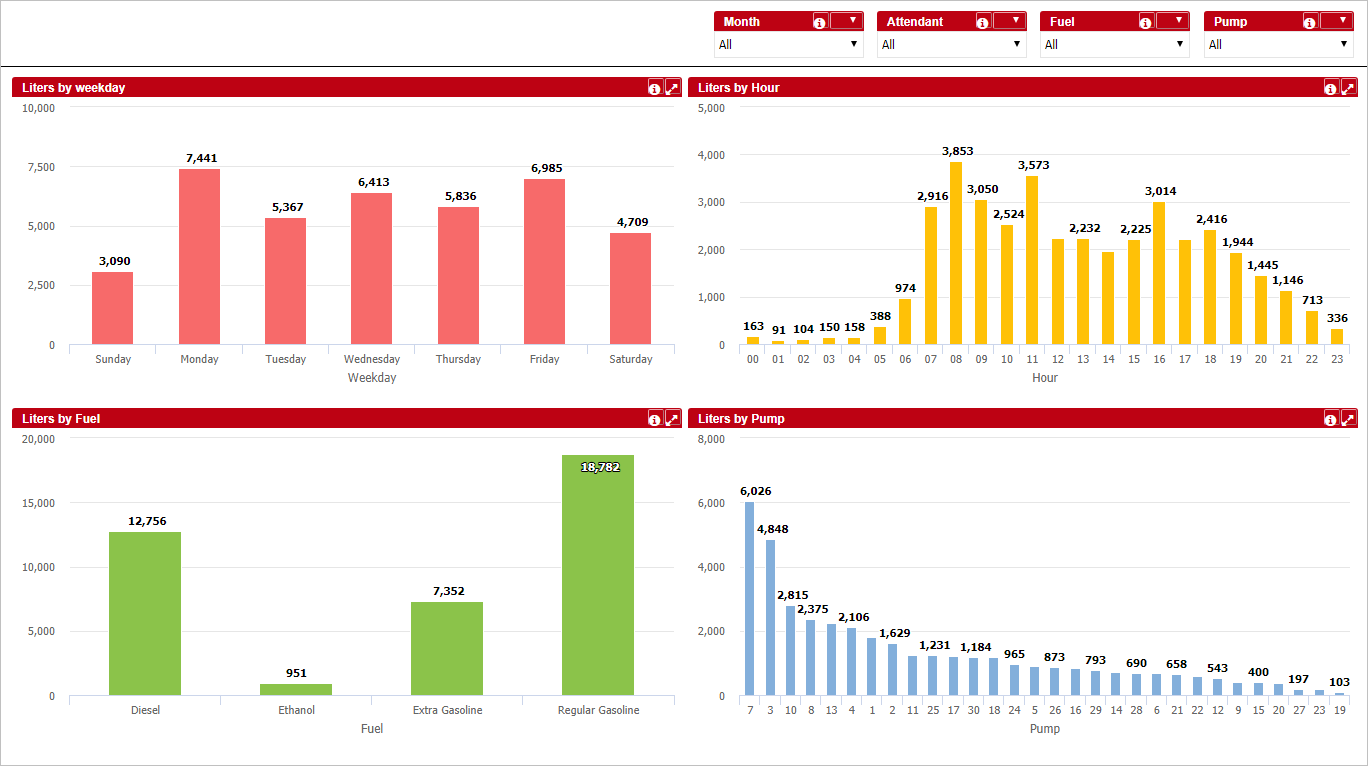Open info for Liters by weekday chart

(x=655, y=88)
